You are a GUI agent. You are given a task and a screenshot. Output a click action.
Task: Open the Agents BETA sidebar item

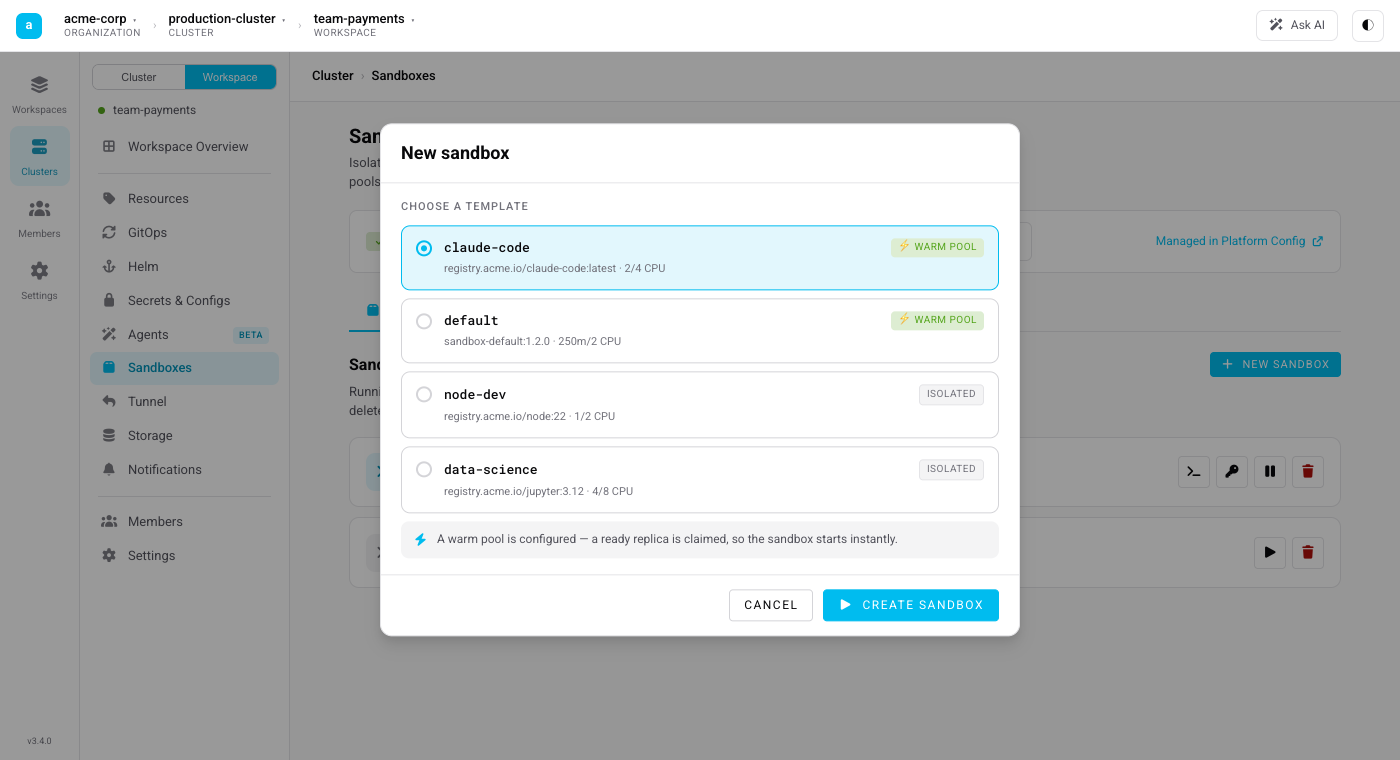click(x=185, y=335)
